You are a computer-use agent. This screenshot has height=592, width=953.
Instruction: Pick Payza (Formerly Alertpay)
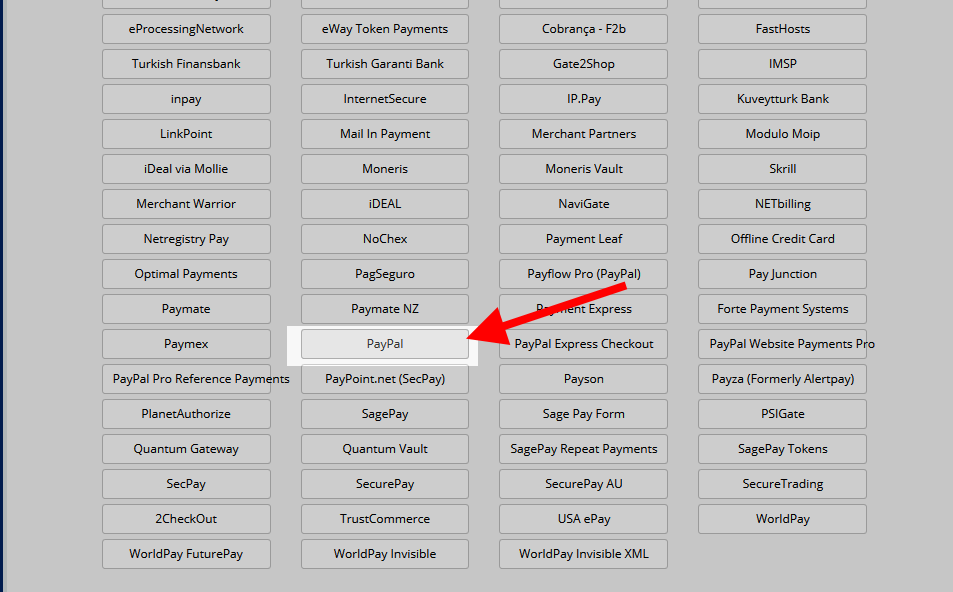click(782, 379)
